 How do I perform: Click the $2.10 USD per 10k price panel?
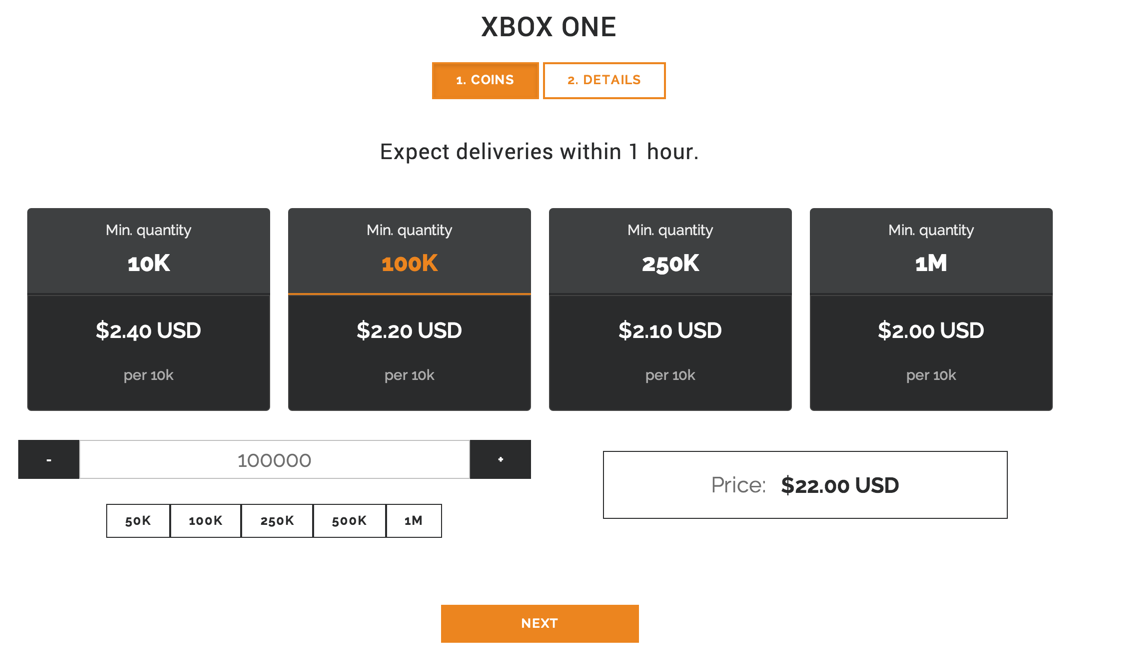(670, 352)
